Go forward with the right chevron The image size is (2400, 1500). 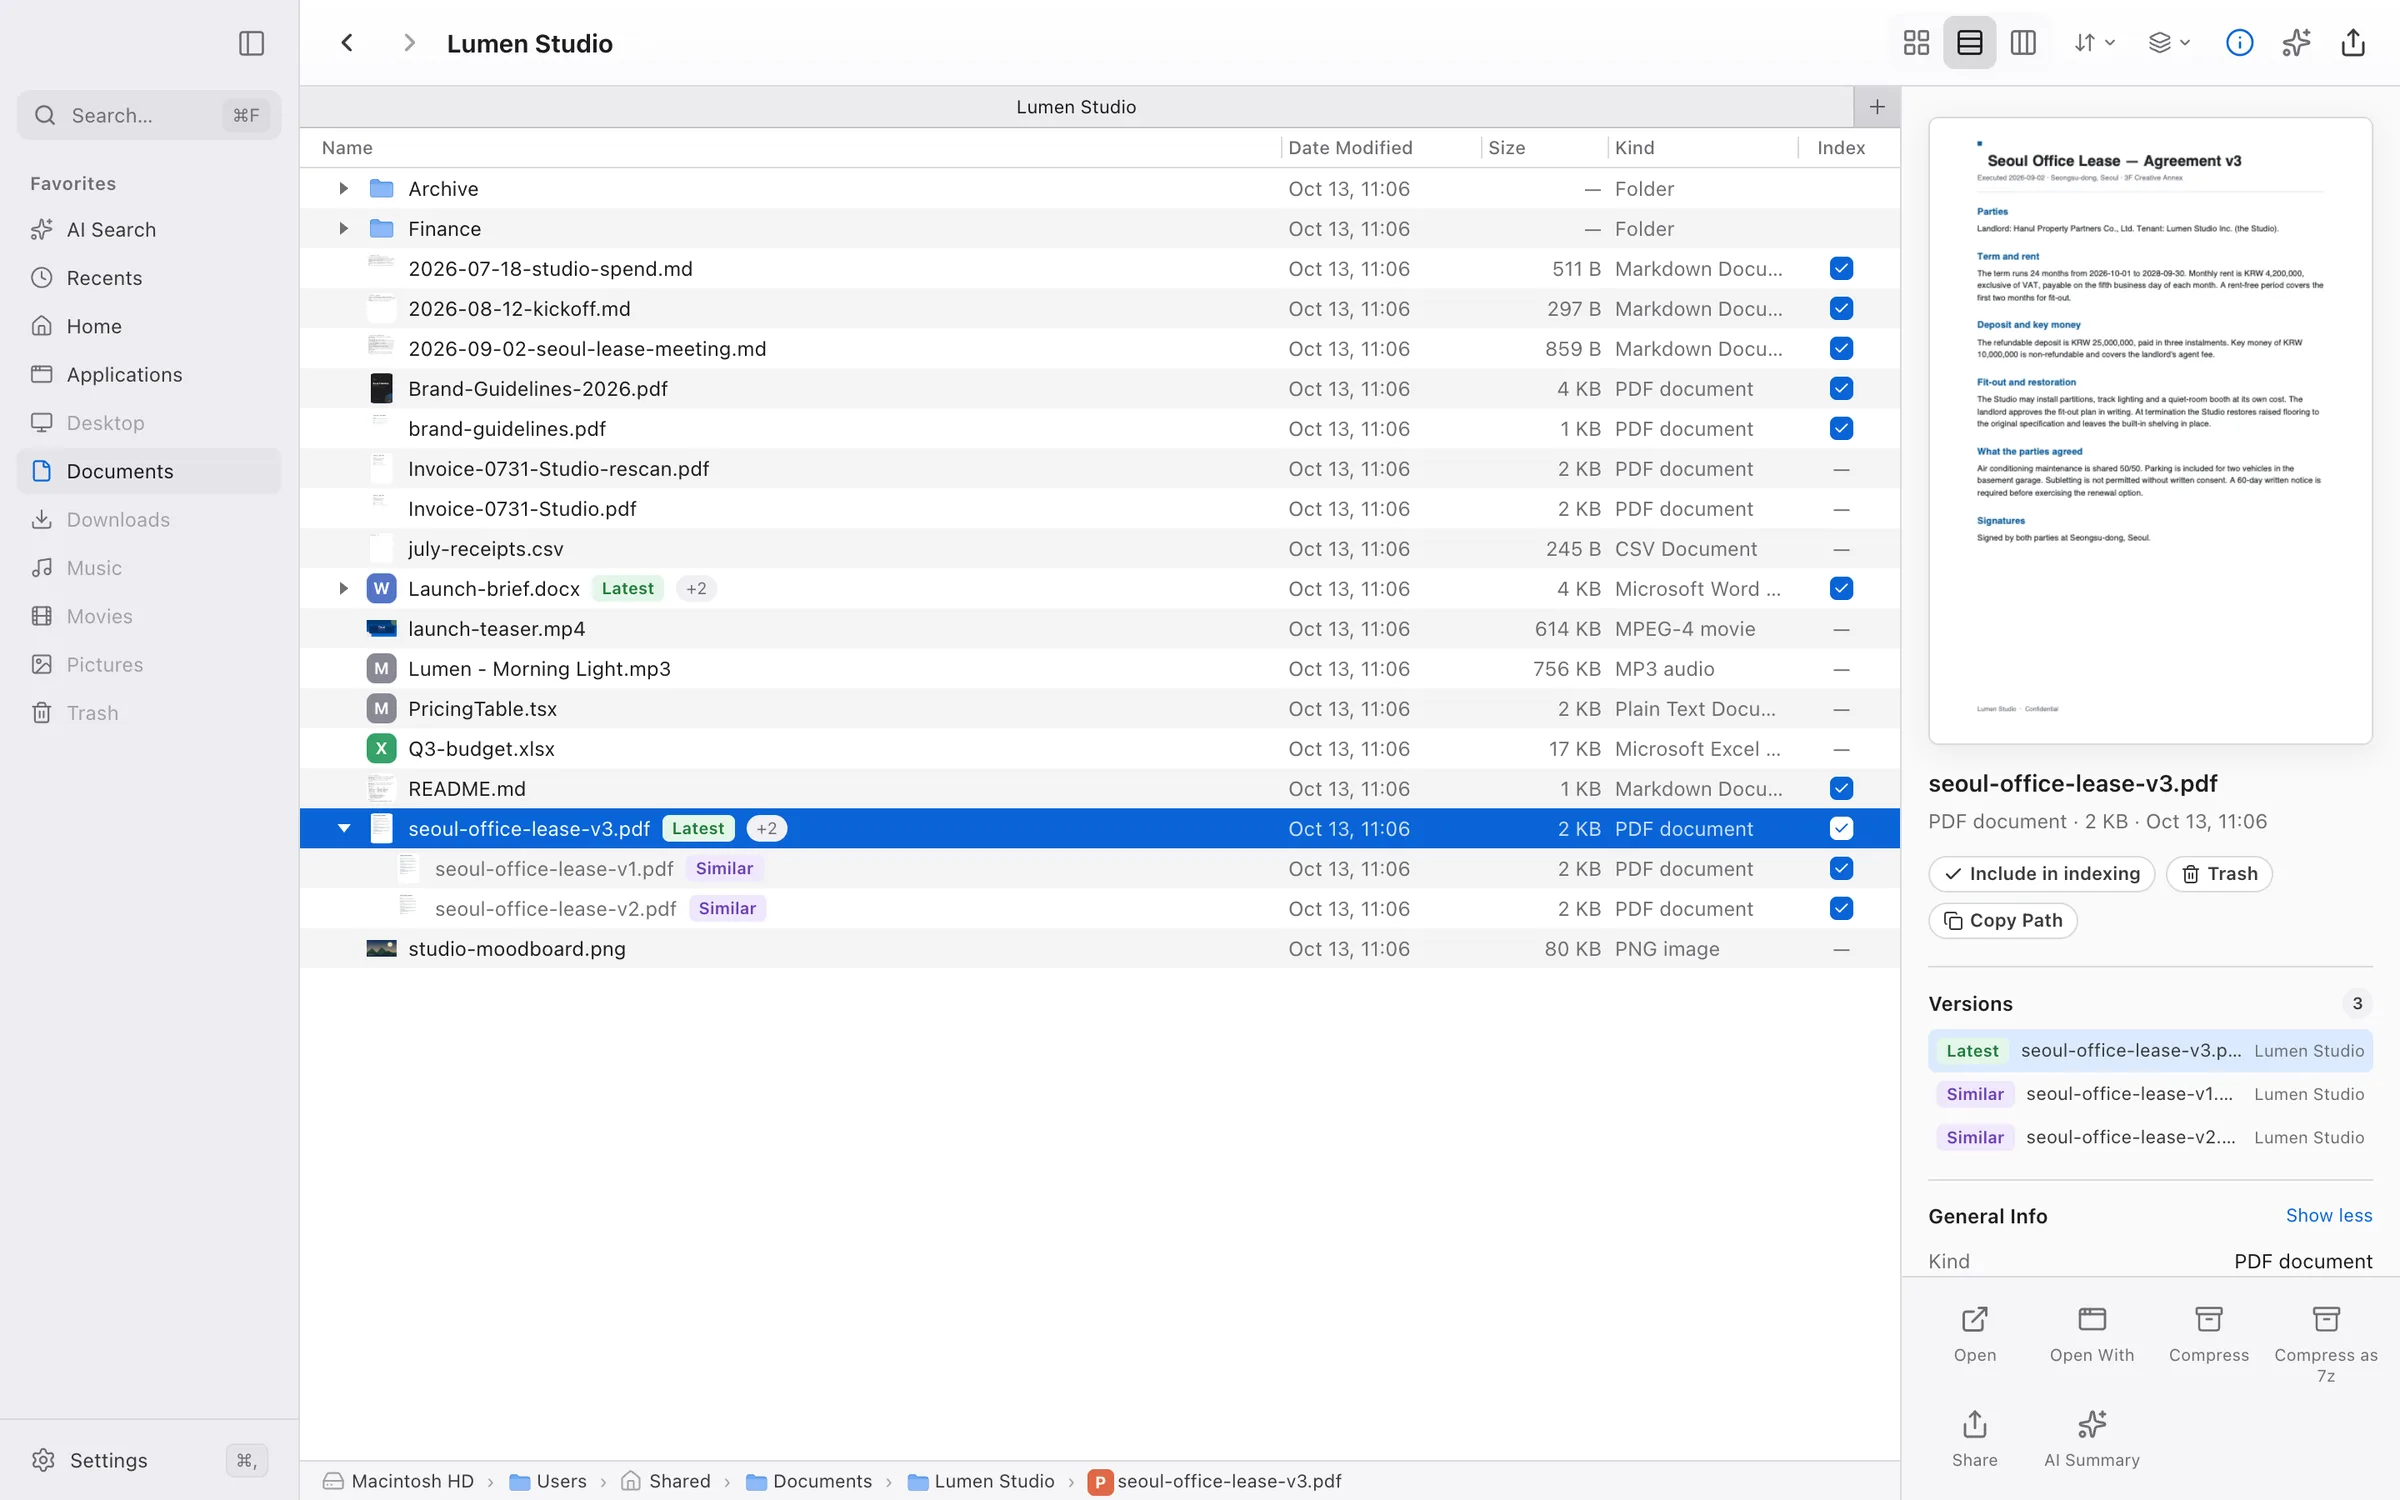click(x=408, y=43)
